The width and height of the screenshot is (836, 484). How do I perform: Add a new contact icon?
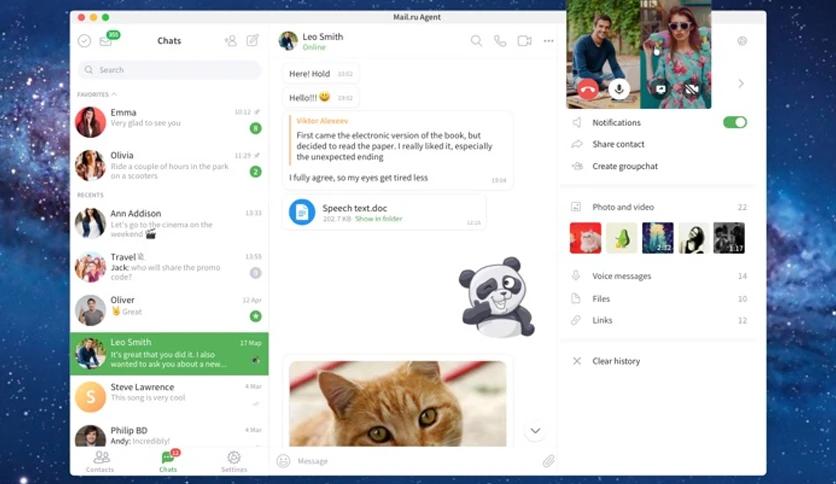tap(230, 41)
